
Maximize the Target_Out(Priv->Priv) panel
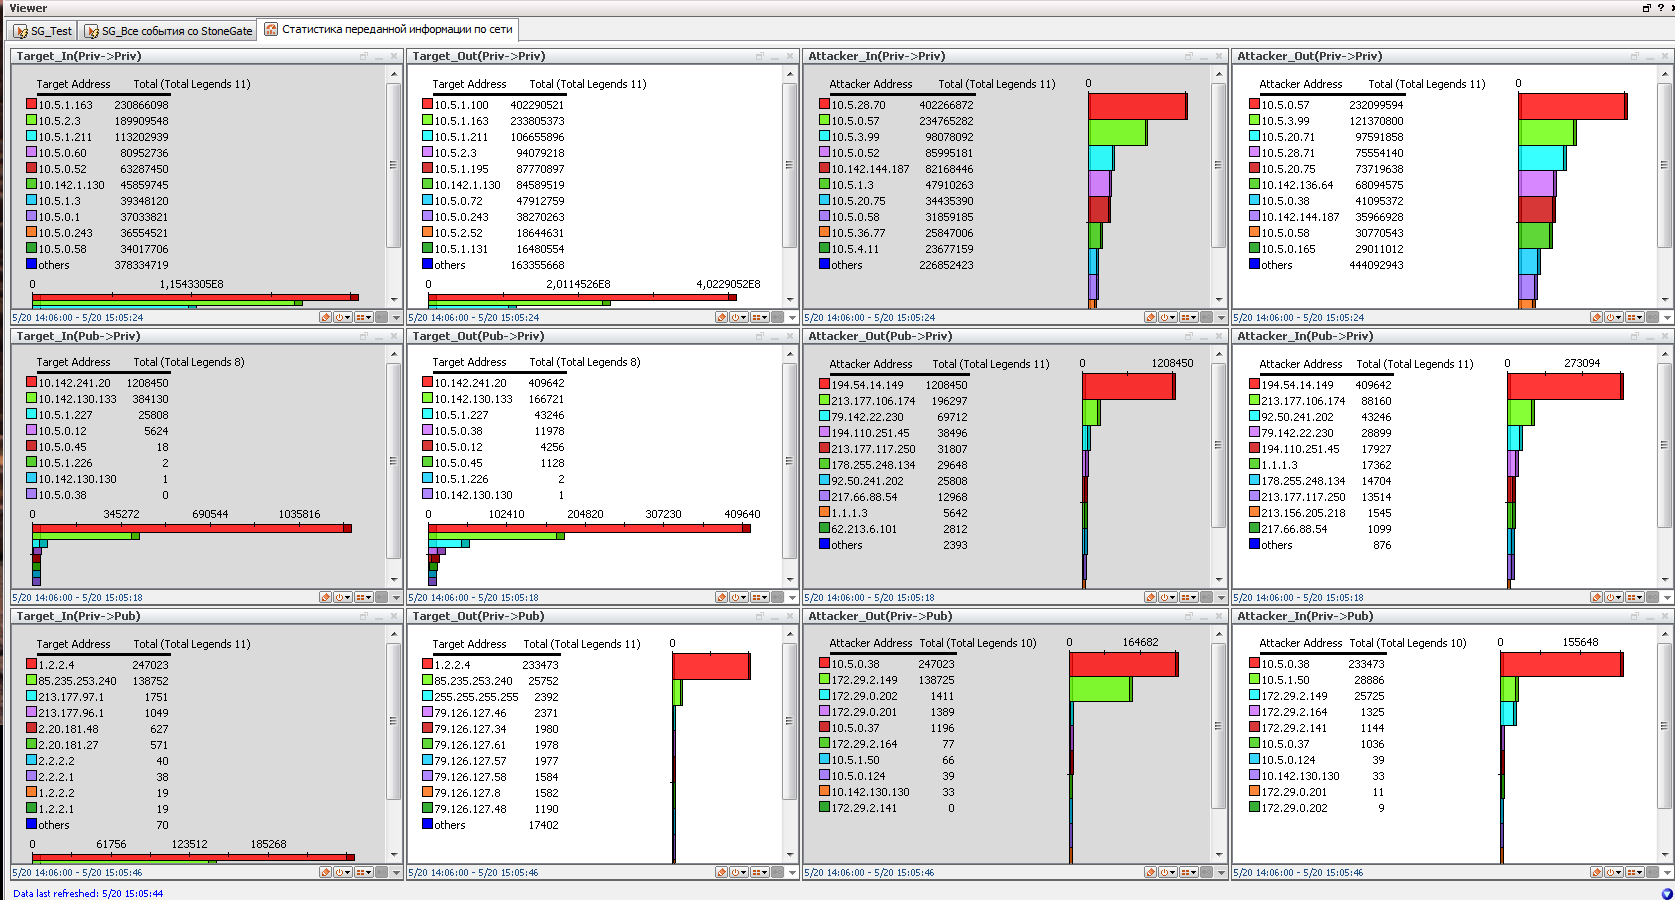pyautogui.click(x=760, y=56)
